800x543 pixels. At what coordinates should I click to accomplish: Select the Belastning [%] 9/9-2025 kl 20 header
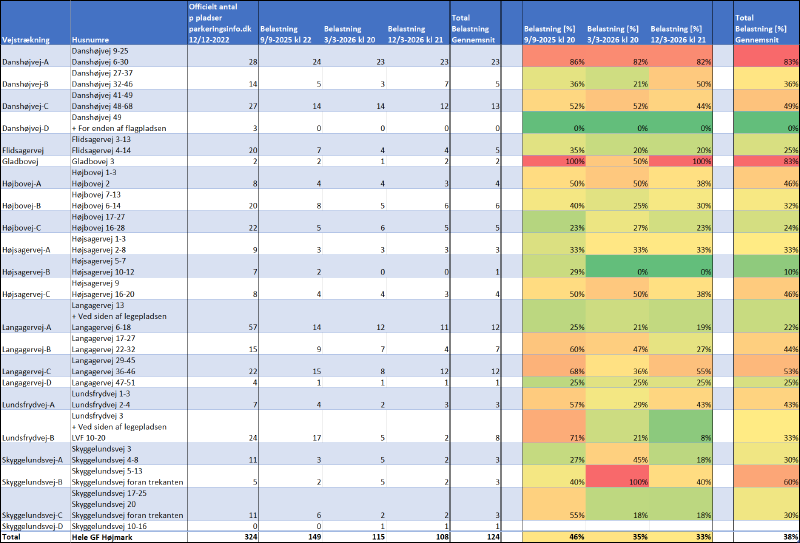click(556, 34)
